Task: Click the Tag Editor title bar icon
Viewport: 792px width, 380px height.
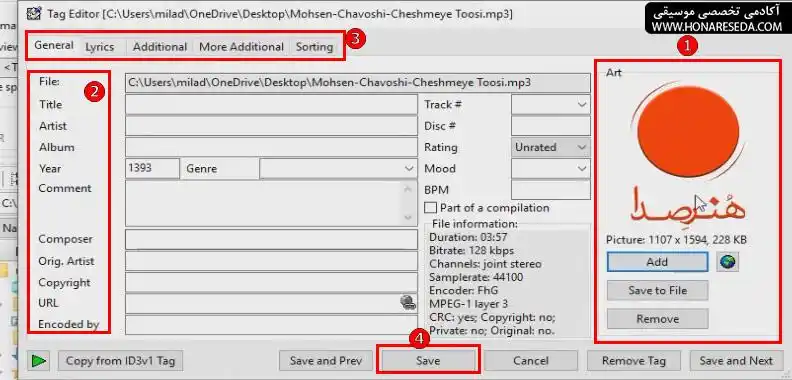Action: (x=34, y=14)
